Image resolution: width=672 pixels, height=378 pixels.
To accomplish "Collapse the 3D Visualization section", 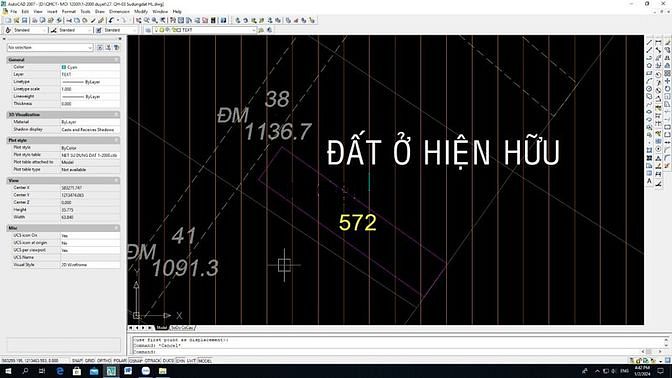I will (x=116, y=114).
